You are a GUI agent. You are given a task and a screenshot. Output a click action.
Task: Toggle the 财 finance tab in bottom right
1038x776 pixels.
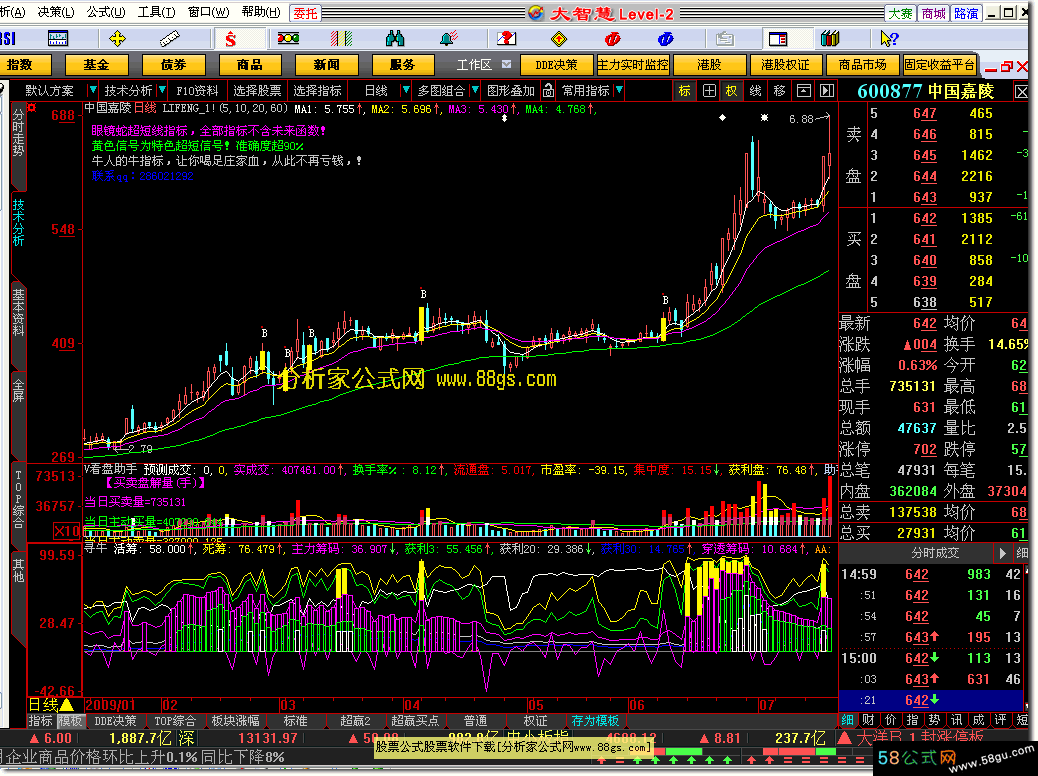click(x=869, y=720)
